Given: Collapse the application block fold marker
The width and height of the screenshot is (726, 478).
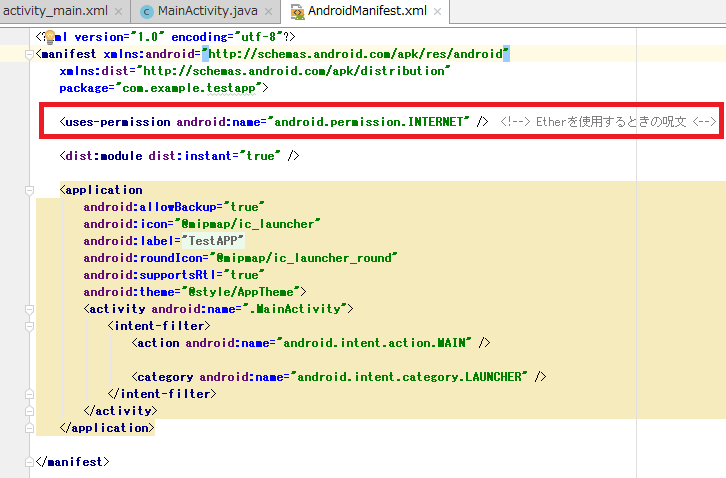Looking at the screenshot, I should 30,190.
